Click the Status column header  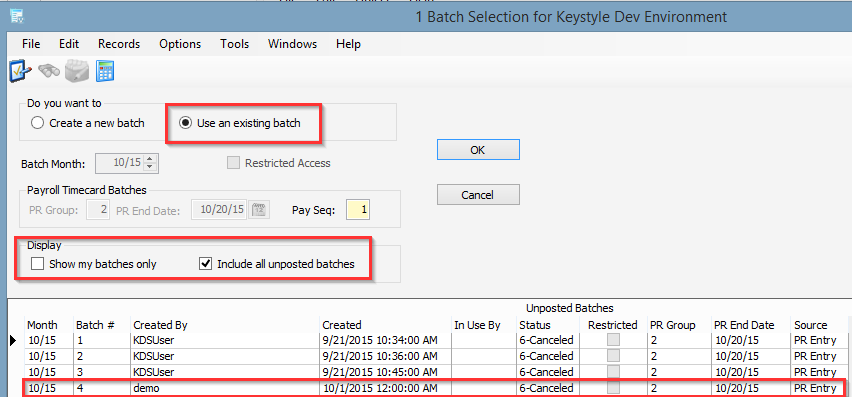tap(535, 325)
